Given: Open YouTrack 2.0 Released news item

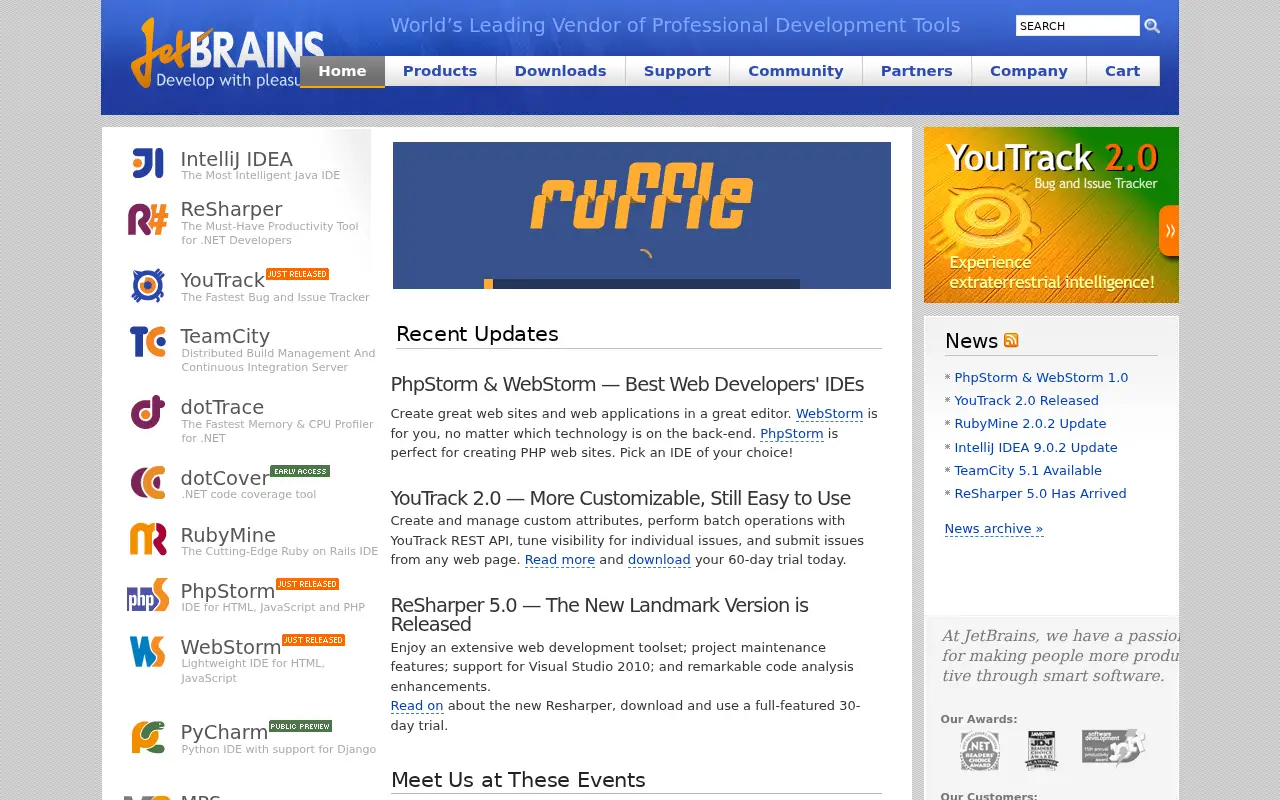Looking at the screenshot, I should pos(1027,400).
